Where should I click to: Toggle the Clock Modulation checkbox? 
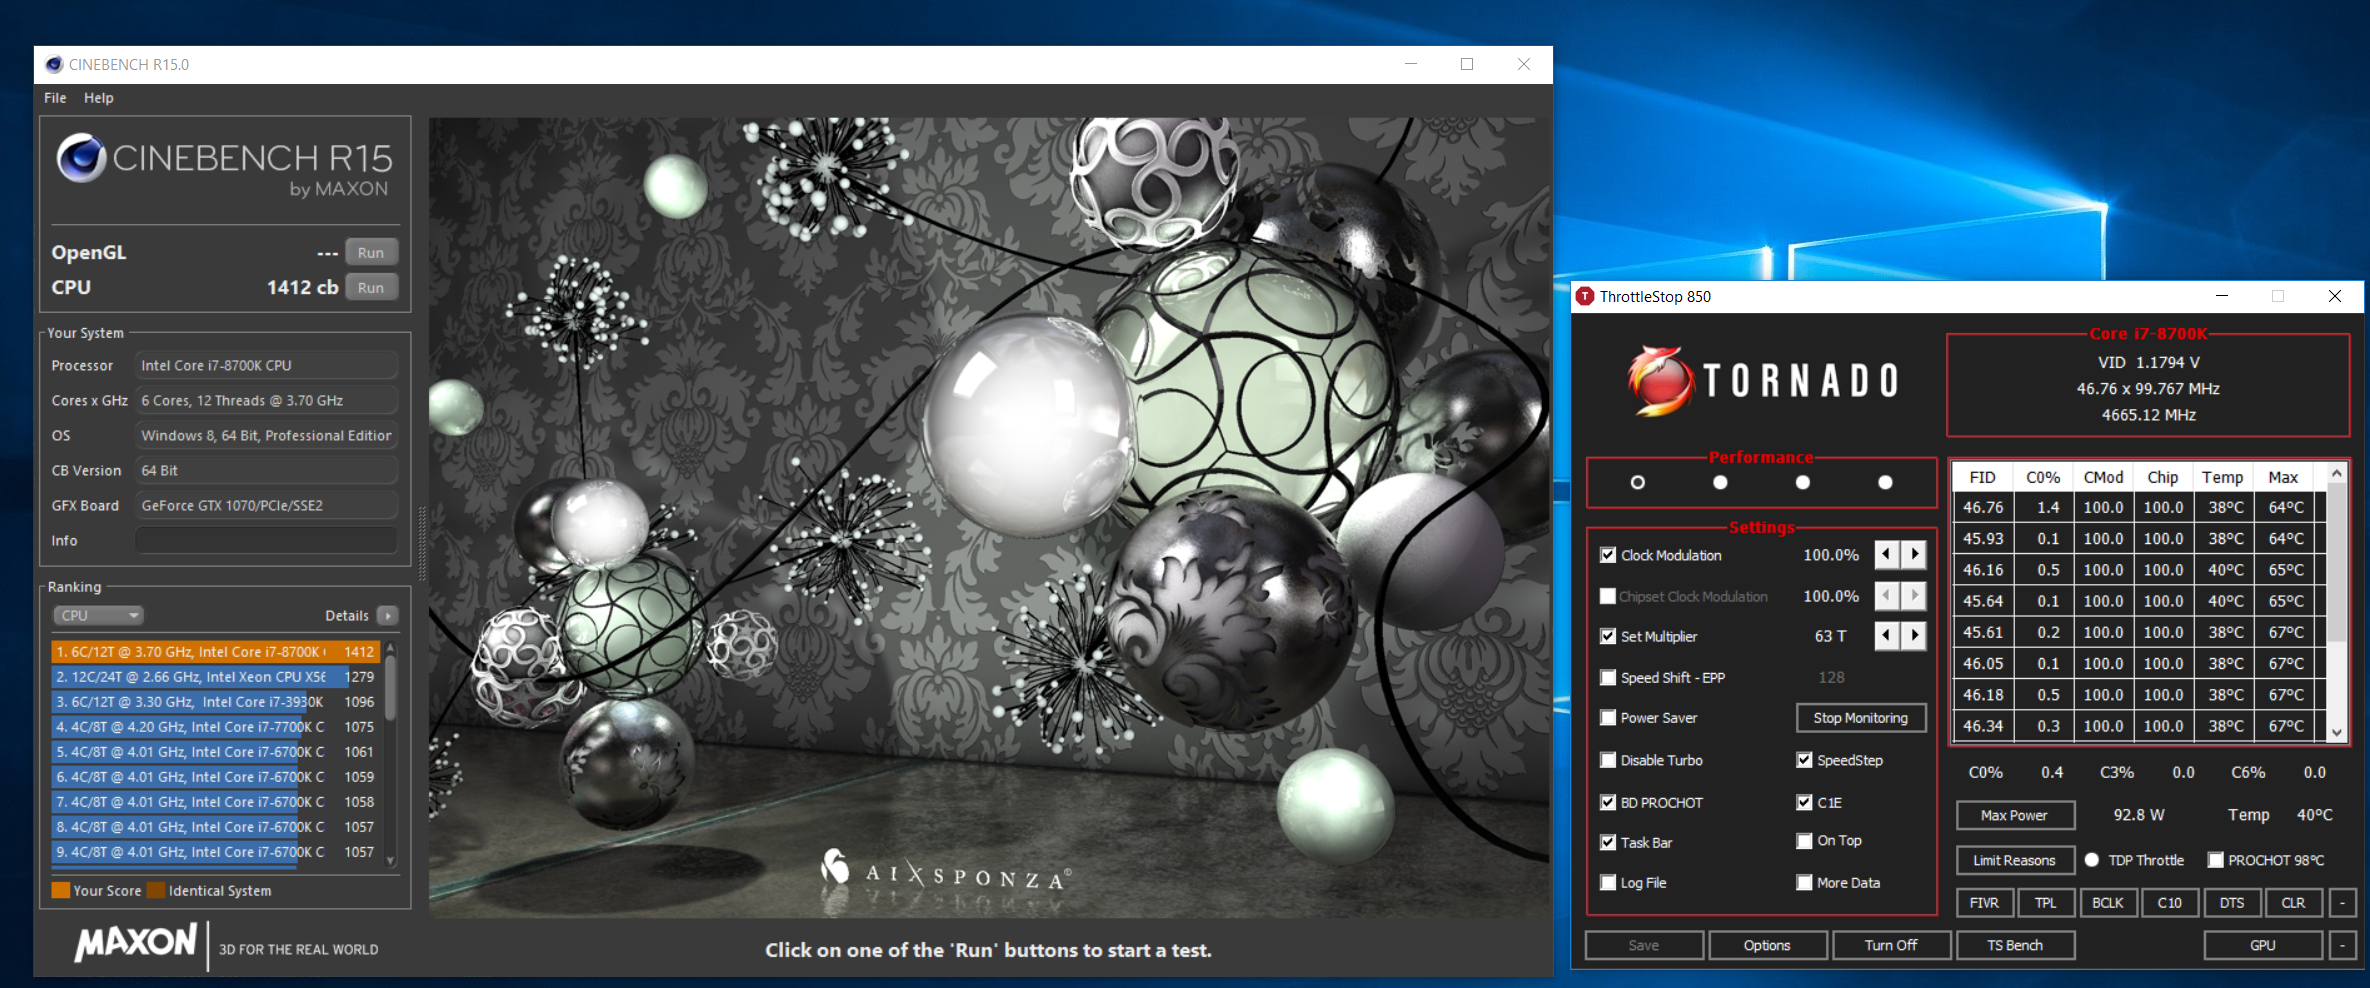click(x=1608, y=555)
